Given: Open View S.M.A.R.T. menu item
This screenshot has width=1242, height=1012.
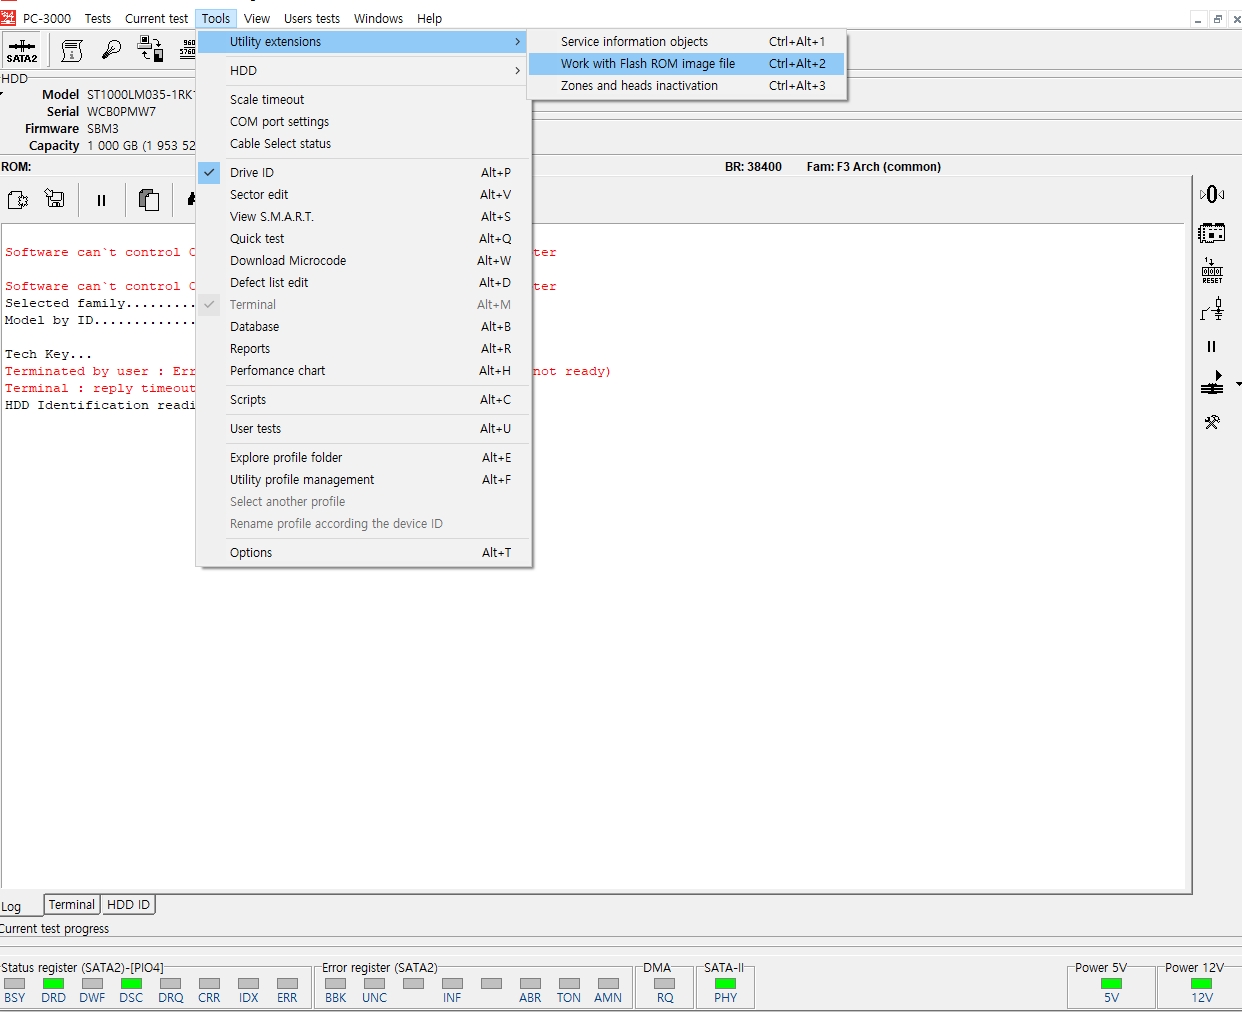Looking at the screenshot, I should tap(364, 217).
